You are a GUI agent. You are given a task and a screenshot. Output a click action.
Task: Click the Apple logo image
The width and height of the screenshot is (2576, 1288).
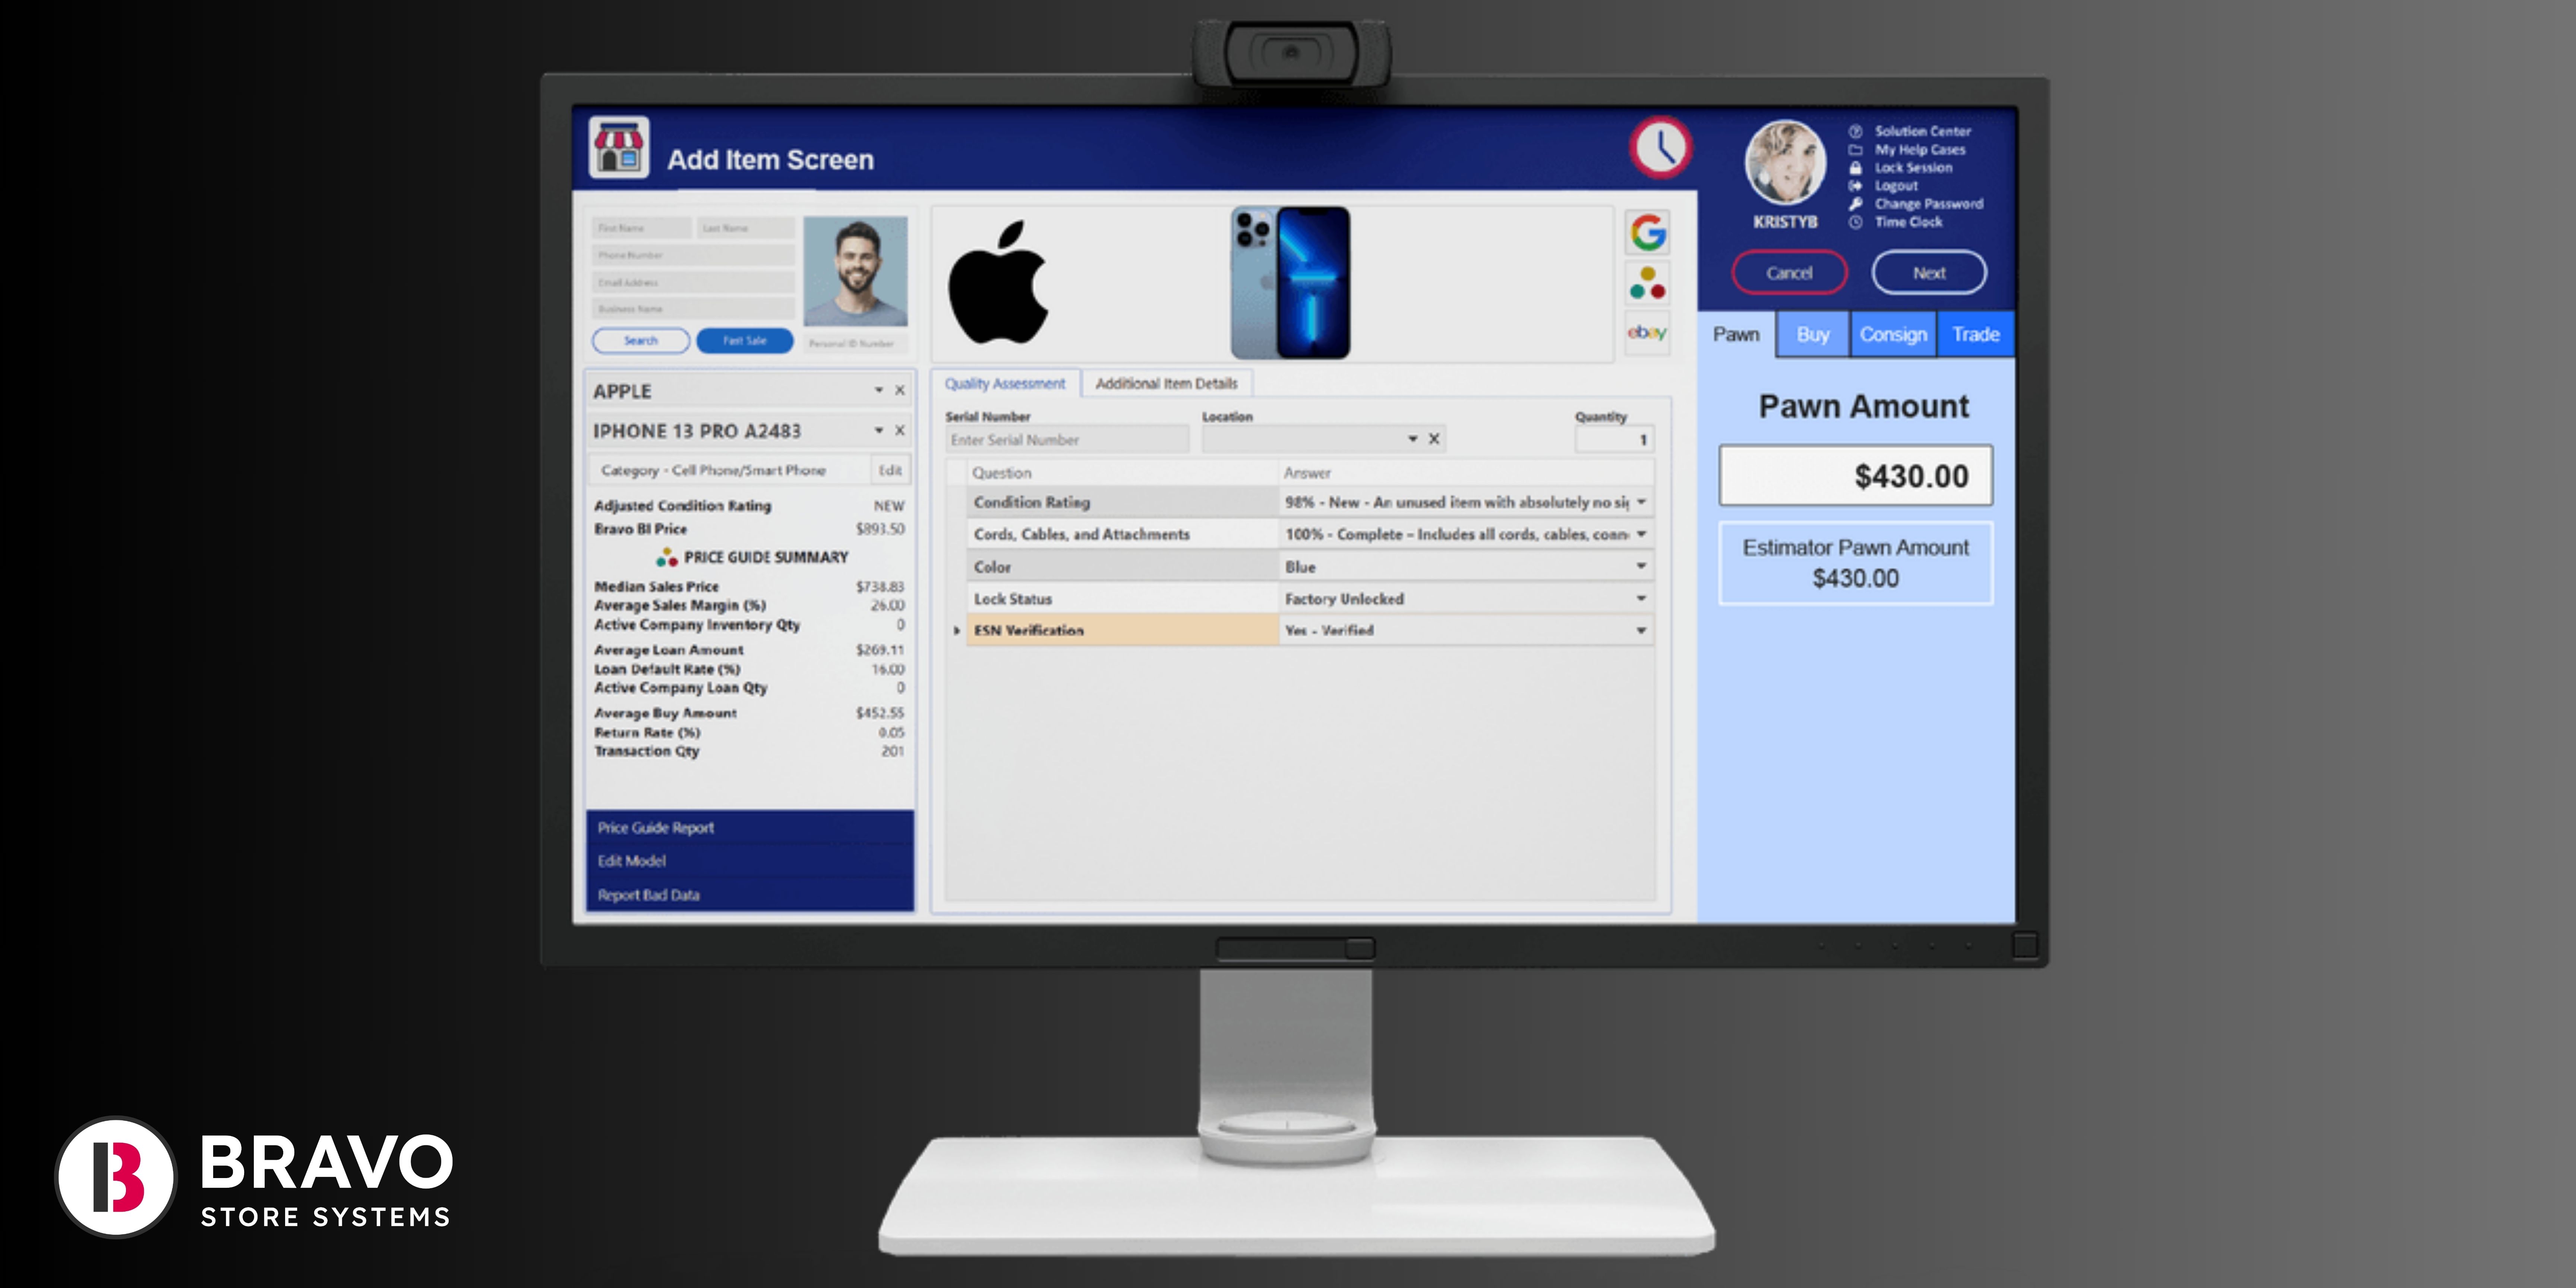click(998, 283)
